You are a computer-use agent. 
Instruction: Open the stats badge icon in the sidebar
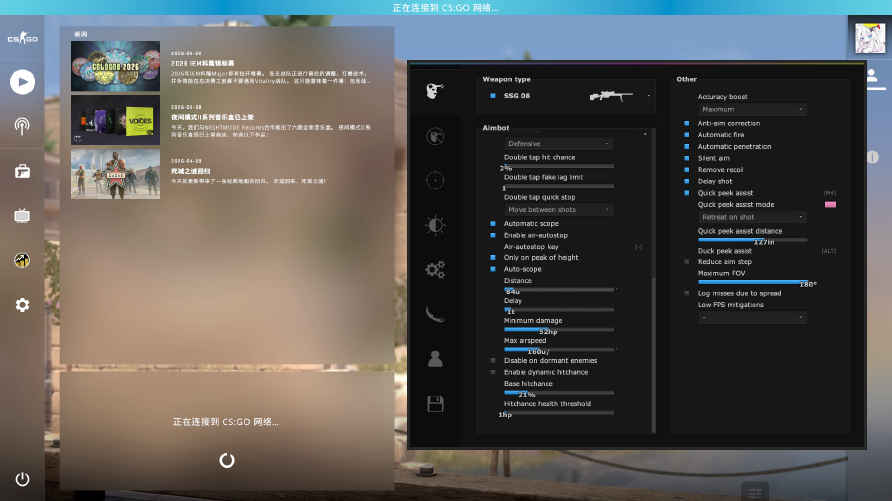(x=22, y=260)
